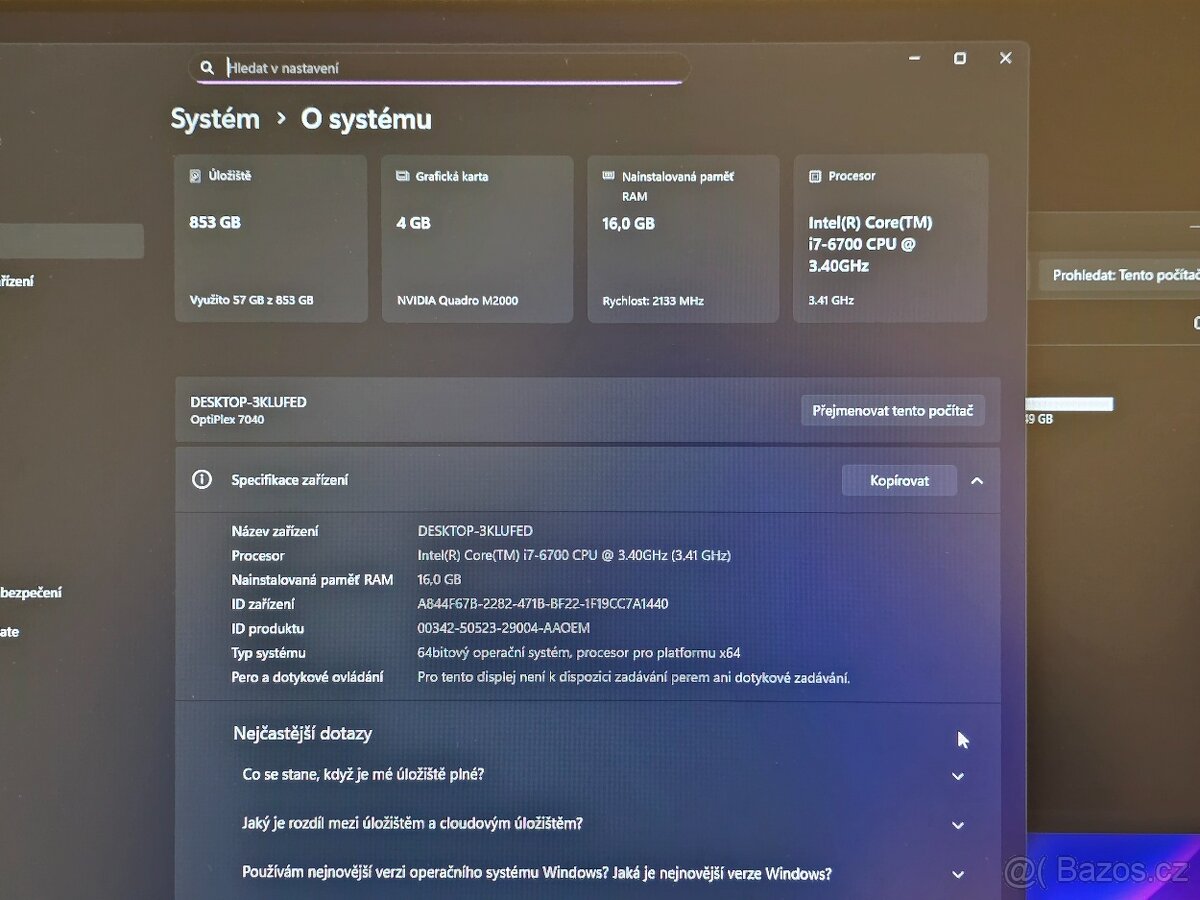Click the Nainstalovaná paměť RAM icon
Screen dimensions: 1200x900
(608, 176)
